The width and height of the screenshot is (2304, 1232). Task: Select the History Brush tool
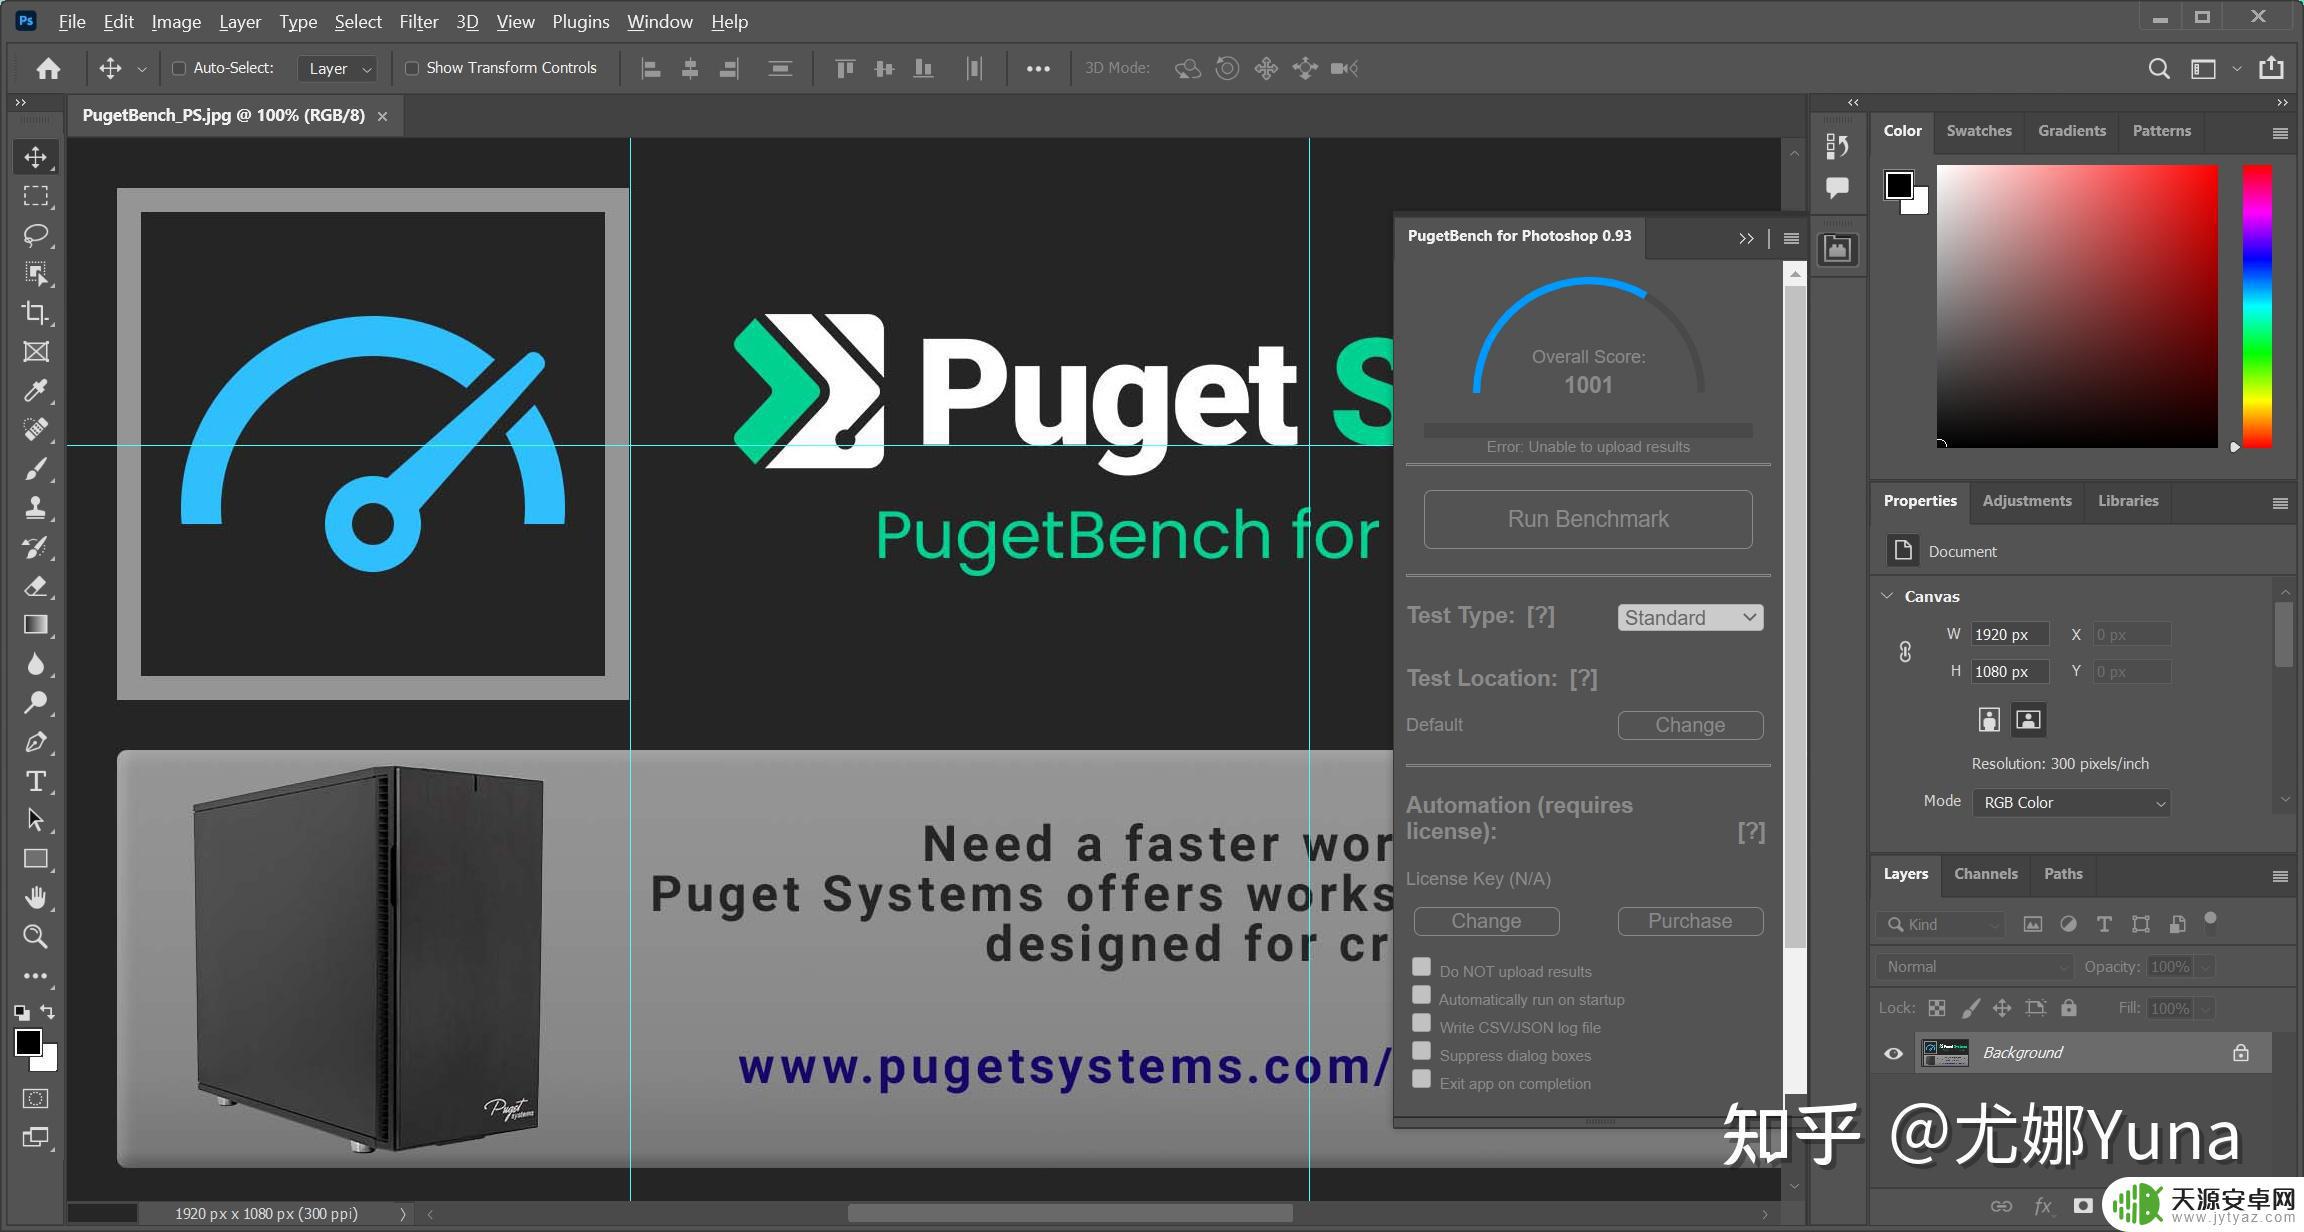coord(36,547)
